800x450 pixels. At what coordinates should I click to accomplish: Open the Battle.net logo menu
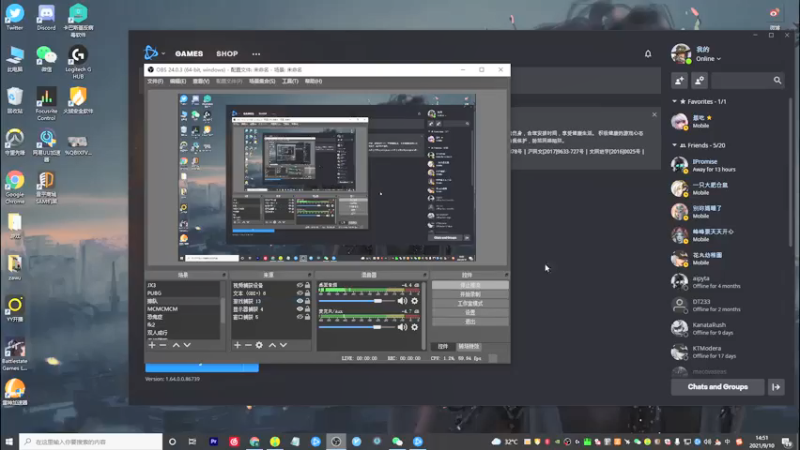(153, 53)
